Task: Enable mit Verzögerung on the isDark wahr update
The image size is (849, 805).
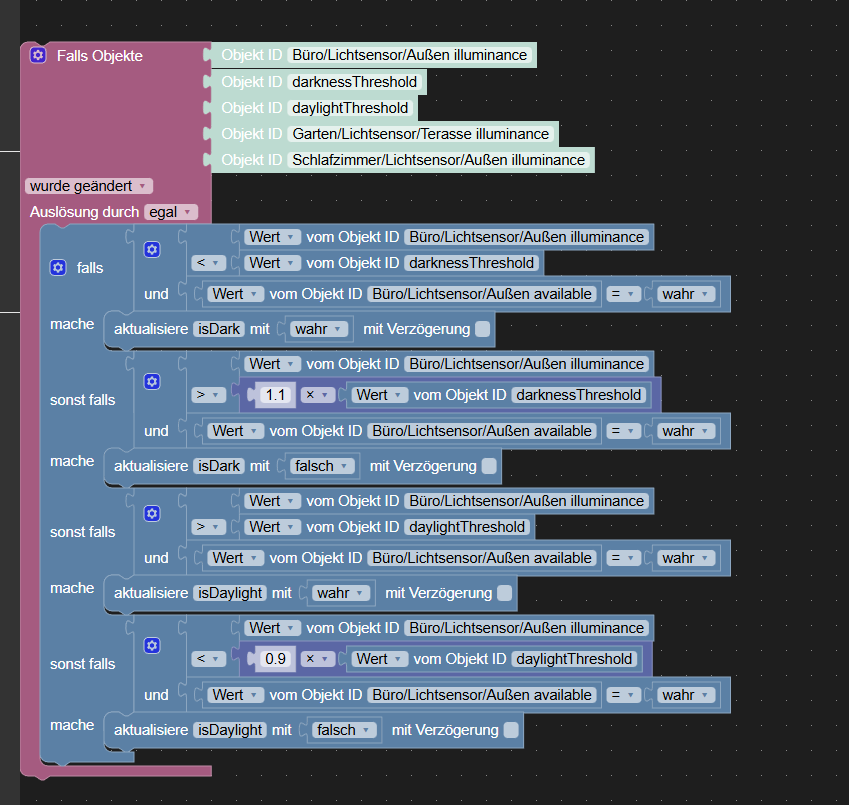Action: point(481,329)
